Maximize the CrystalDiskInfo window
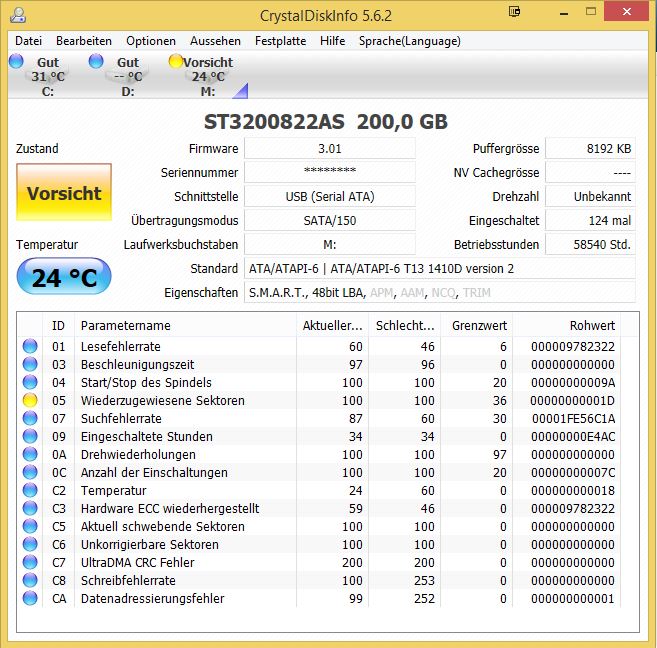The width and height of the screenshot is (657, 648). (x=591, y=12)
